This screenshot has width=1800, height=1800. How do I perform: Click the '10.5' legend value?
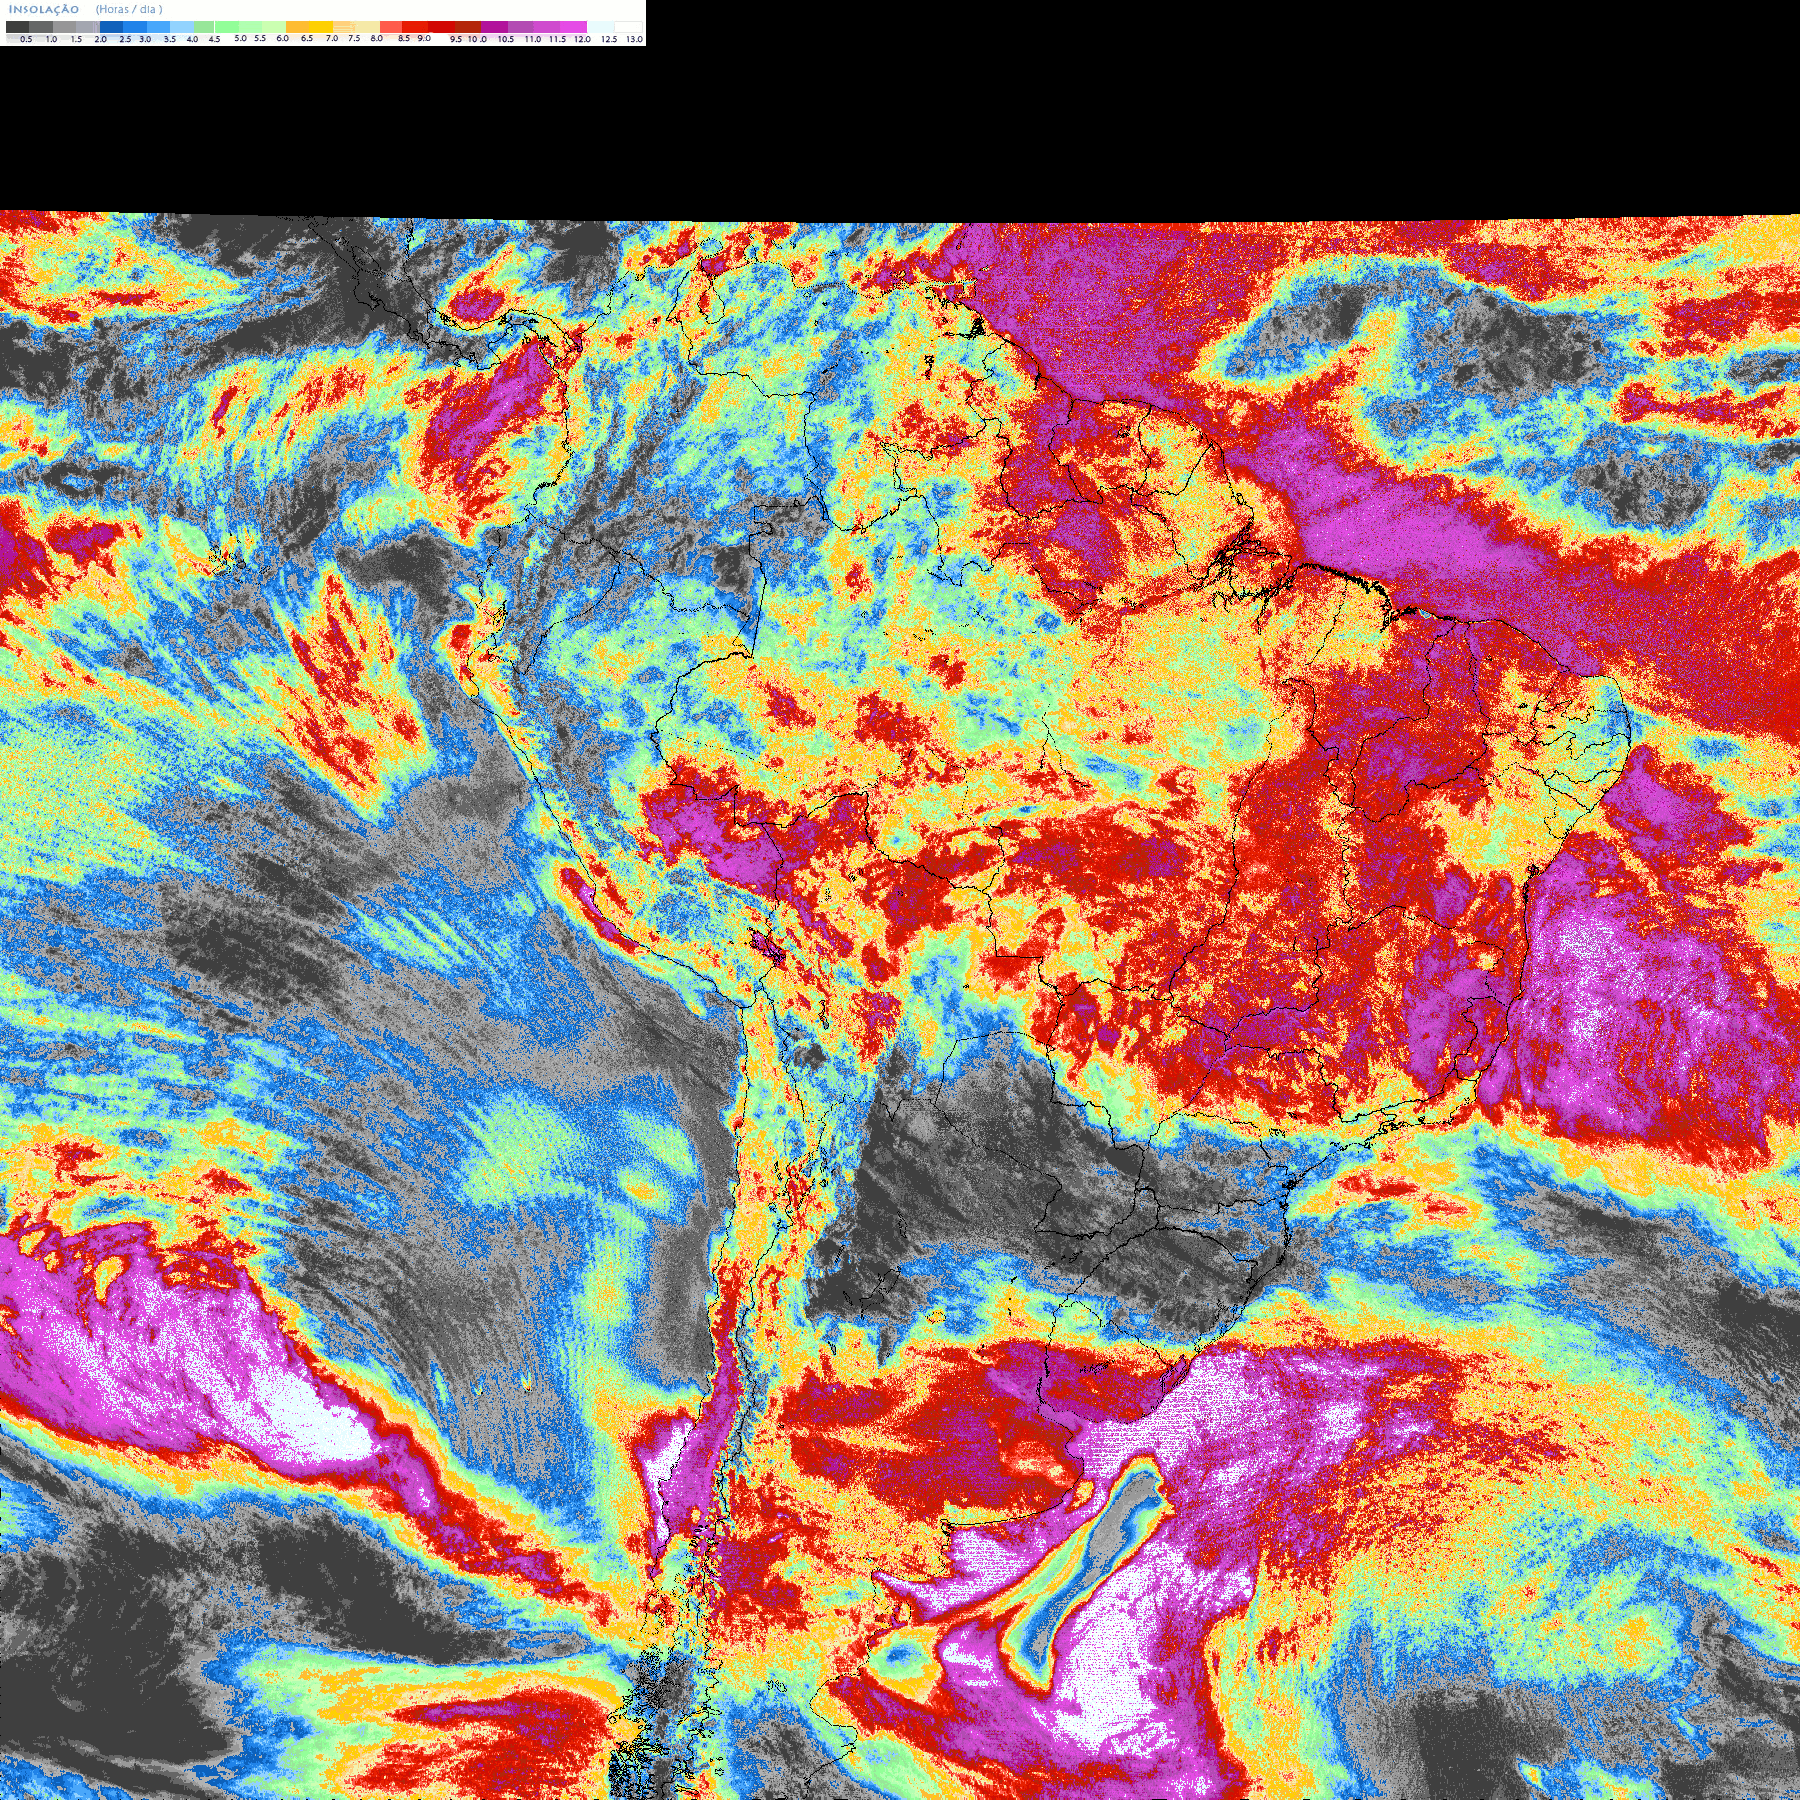point(506,39)
